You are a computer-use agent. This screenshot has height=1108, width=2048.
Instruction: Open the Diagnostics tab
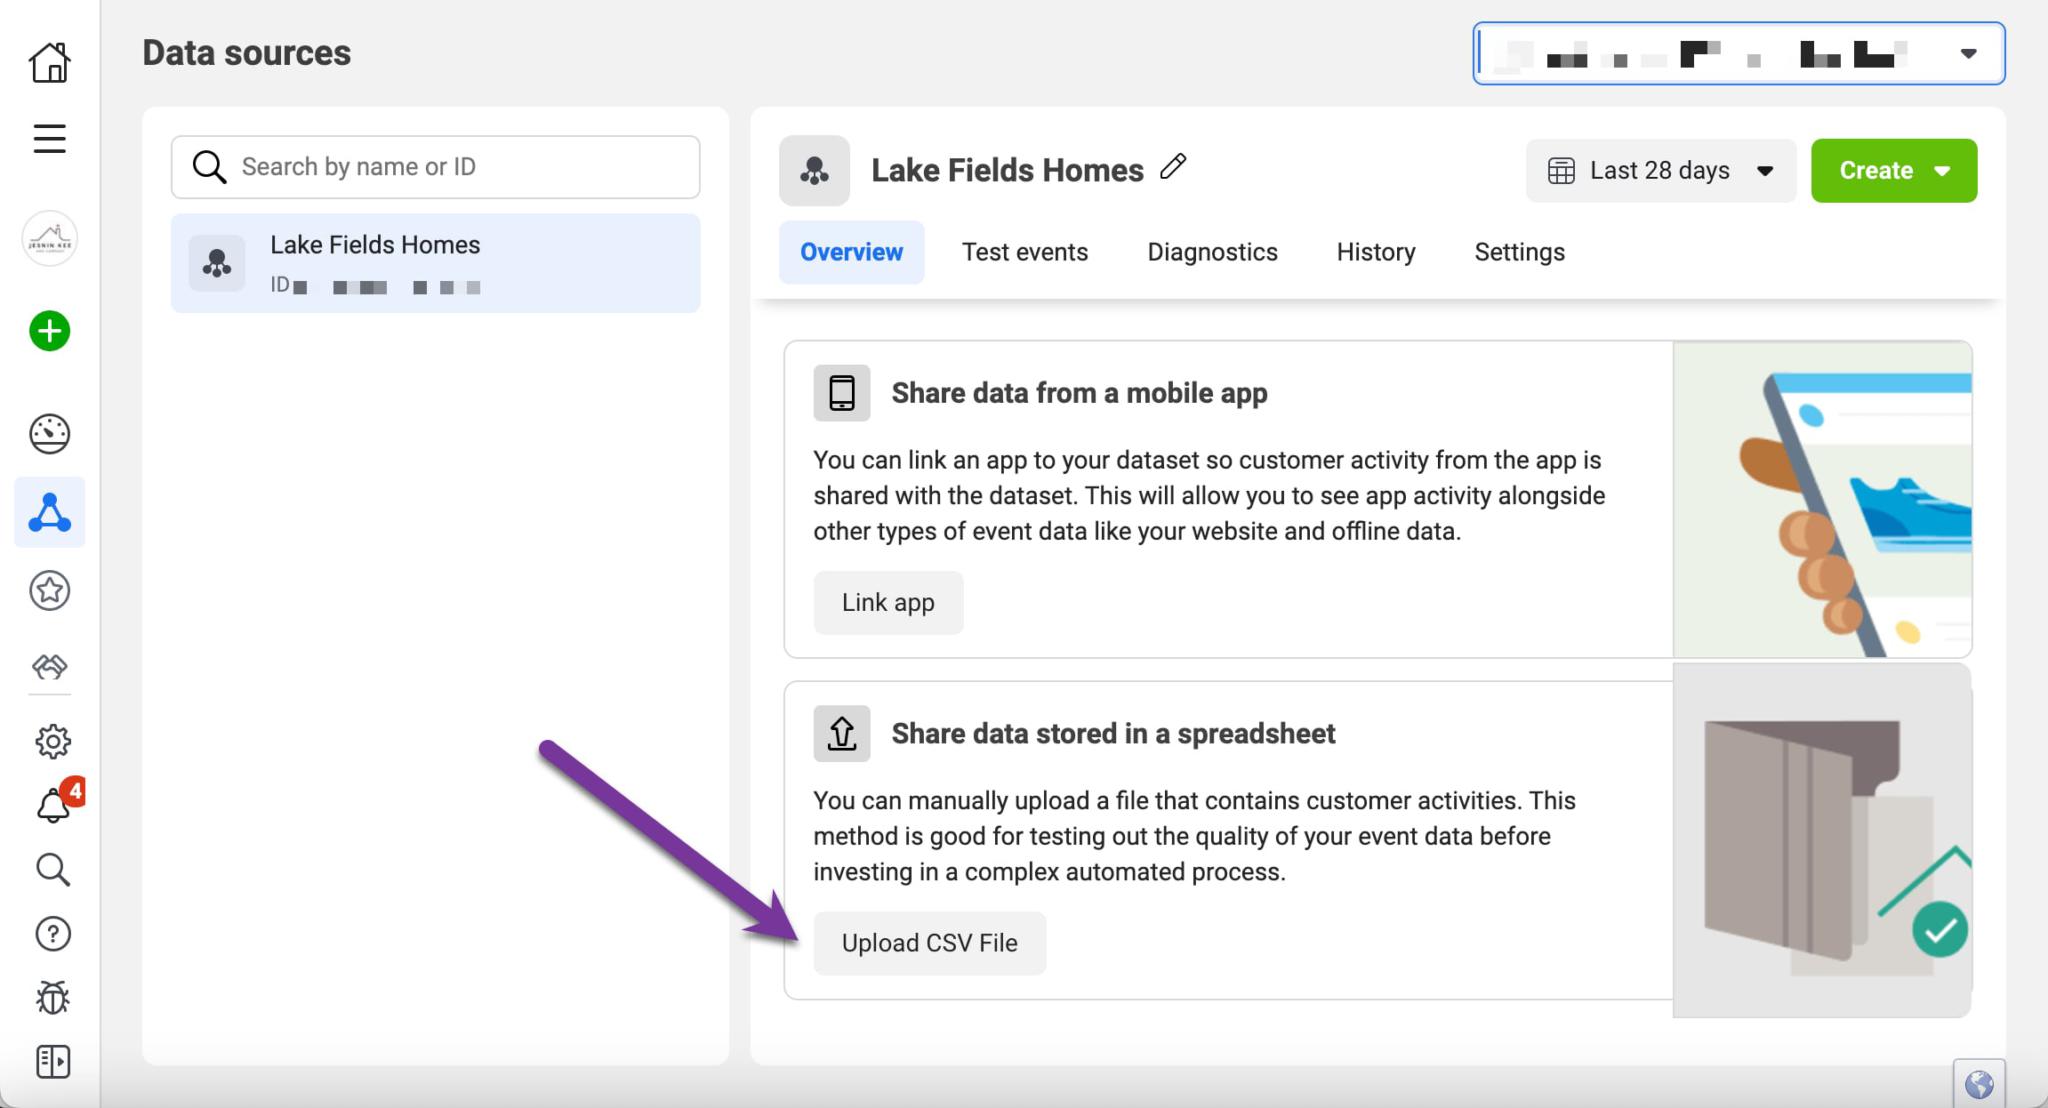point(1212,252)
